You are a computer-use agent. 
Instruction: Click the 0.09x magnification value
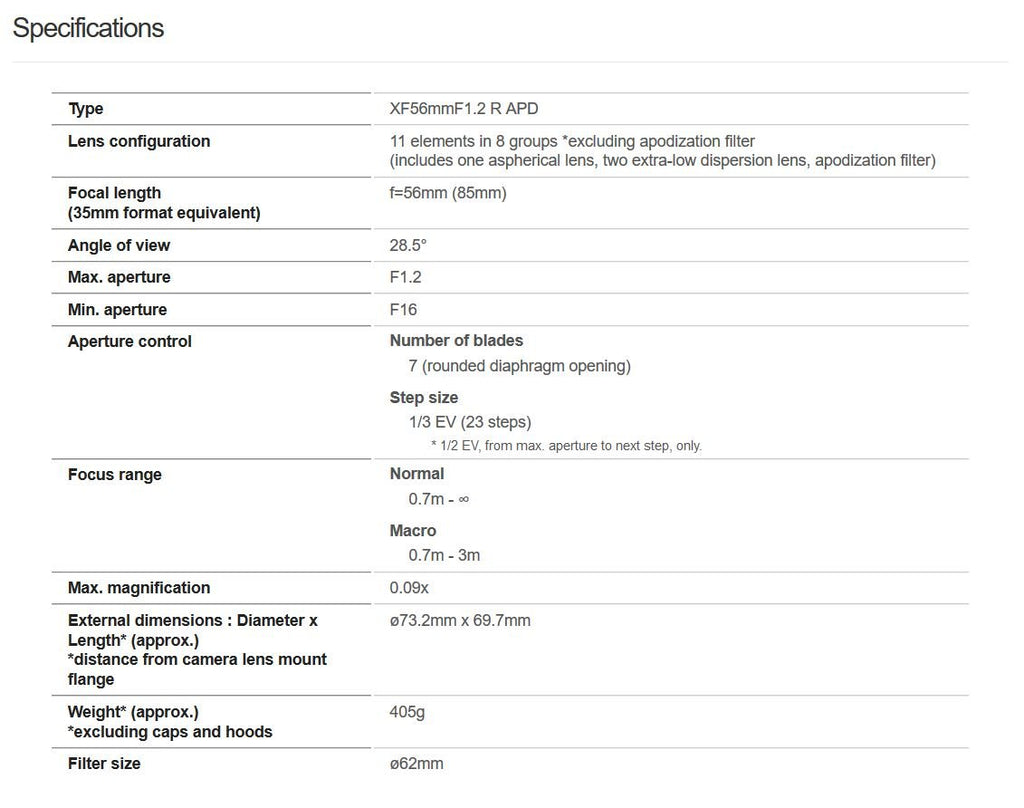click(x=409, y=588)
